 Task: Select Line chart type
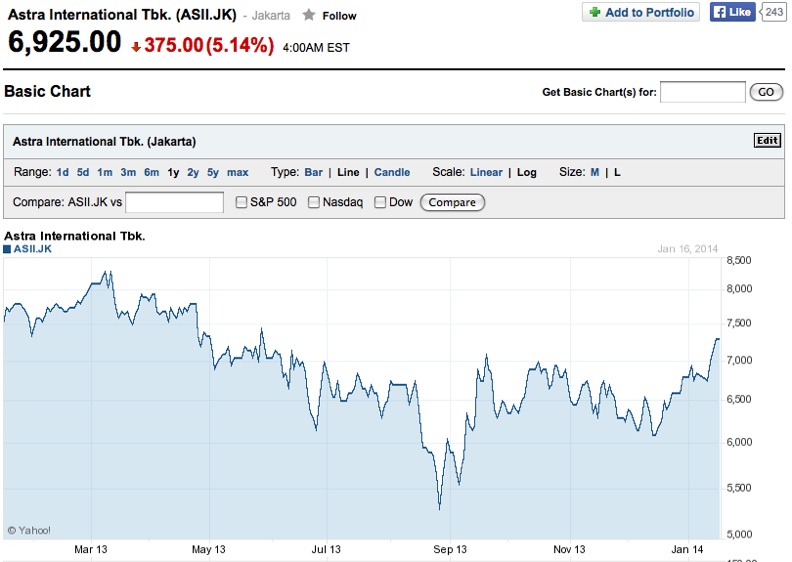point(349,172)
